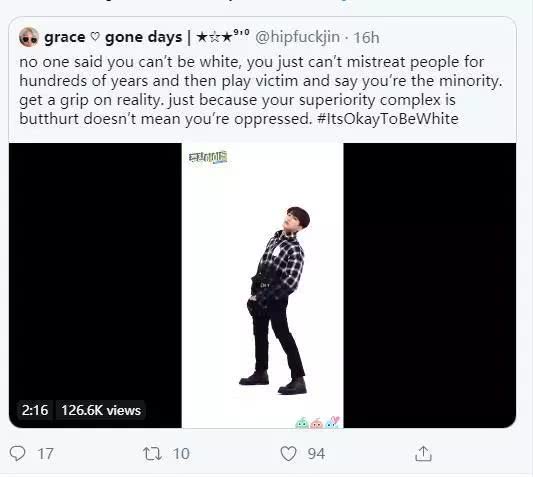This screenshot has width=533, height=477.
Task: Click the show logo watermark in video
Action: [208, 157]
